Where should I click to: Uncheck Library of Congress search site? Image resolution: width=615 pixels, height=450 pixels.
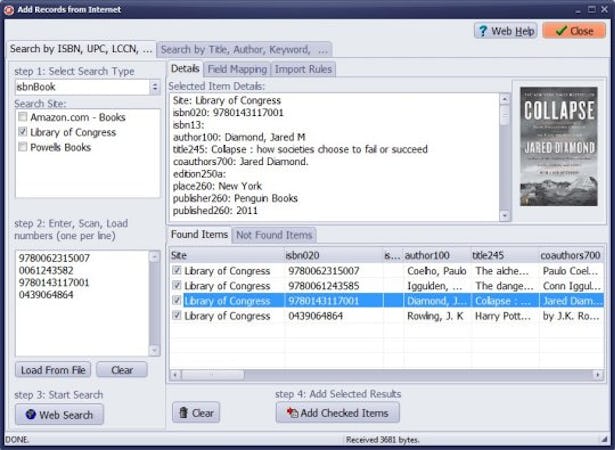[23, 131]
